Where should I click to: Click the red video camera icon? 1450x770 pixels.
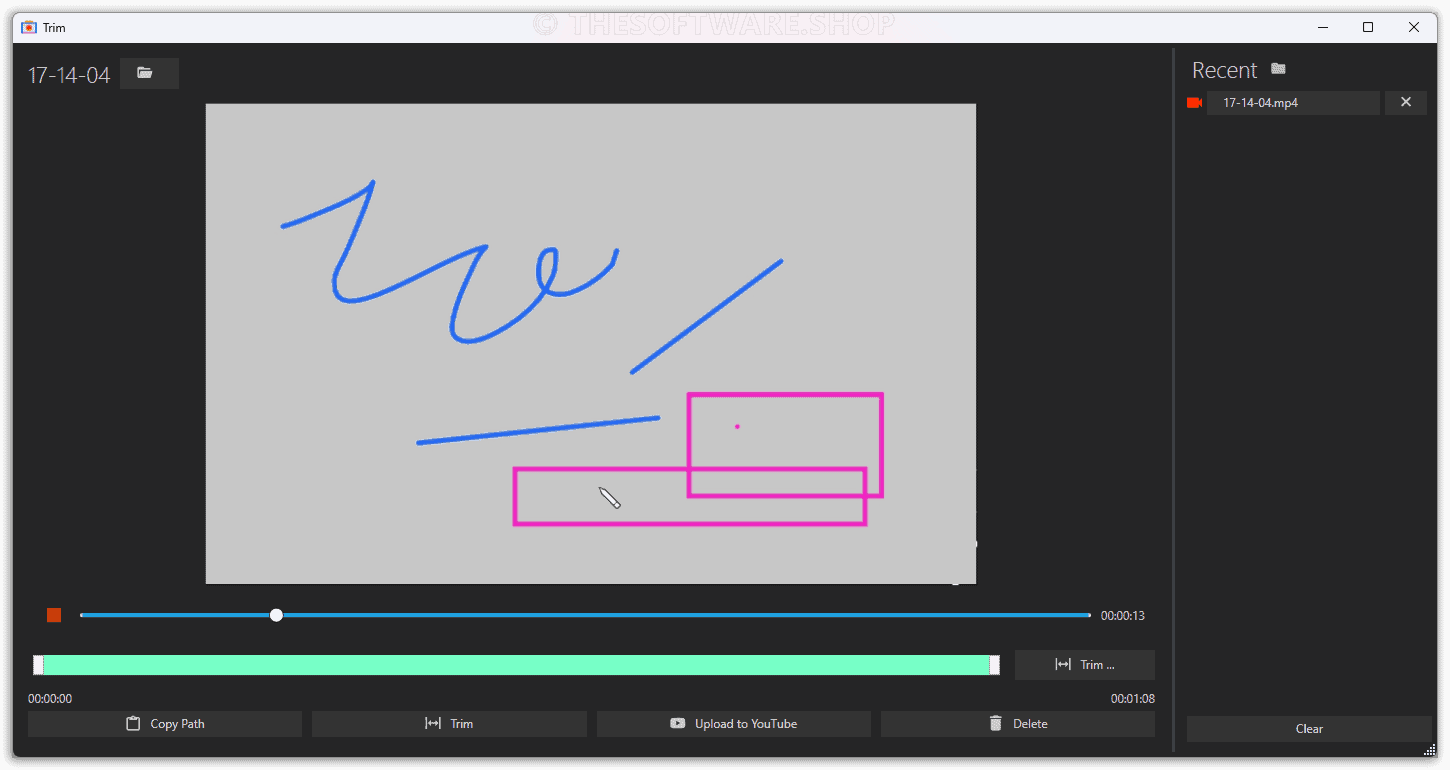tap(1194, 103)
